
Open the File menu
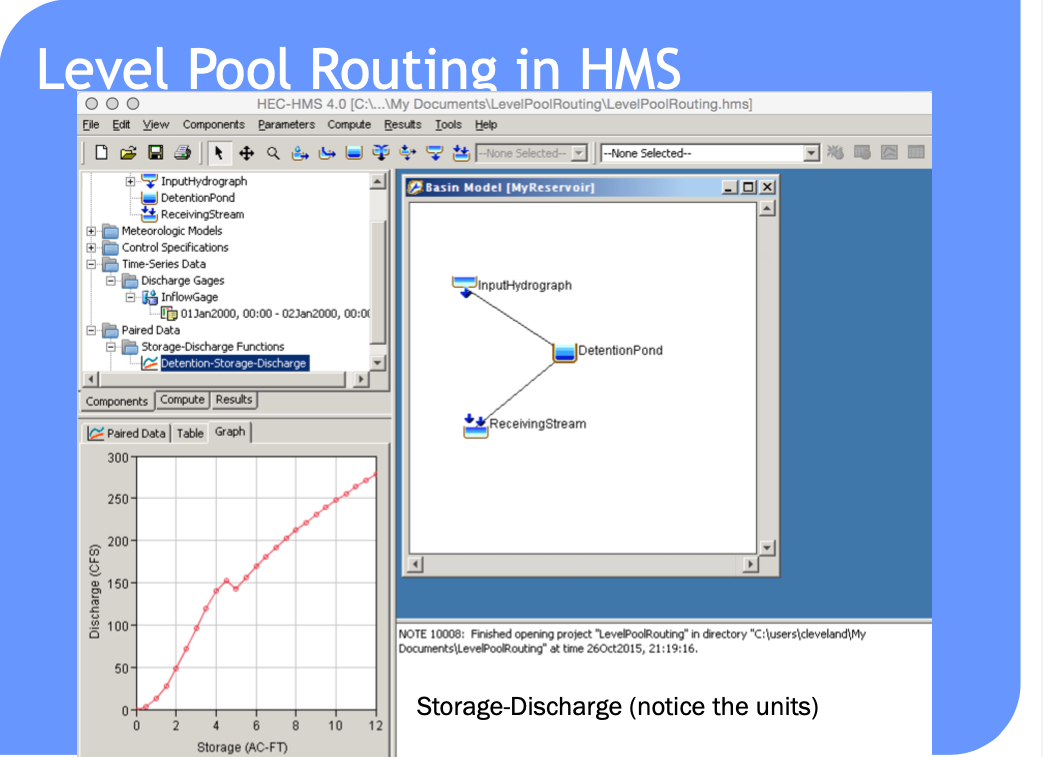[x=90, y=124]
